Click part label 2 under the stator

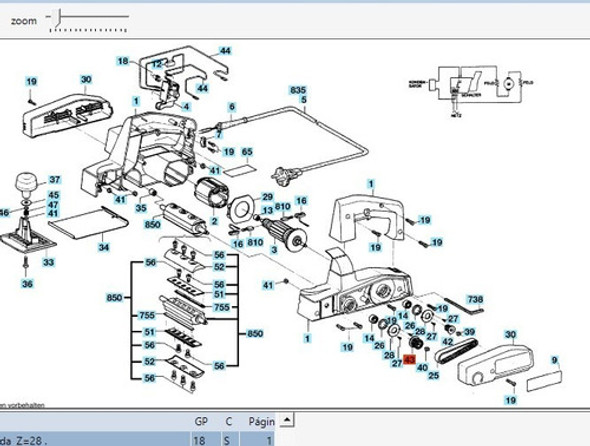point(214,221)
